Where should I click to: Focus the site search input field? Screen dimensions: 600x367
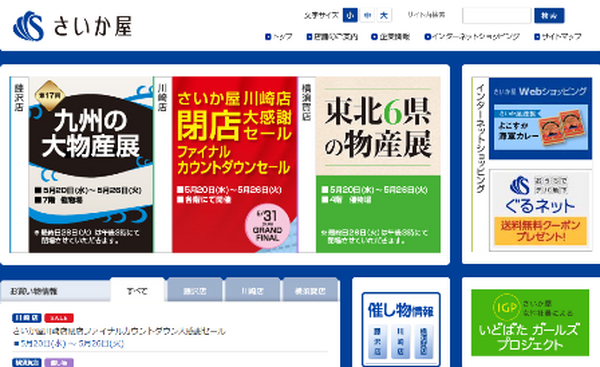point(497,15)
